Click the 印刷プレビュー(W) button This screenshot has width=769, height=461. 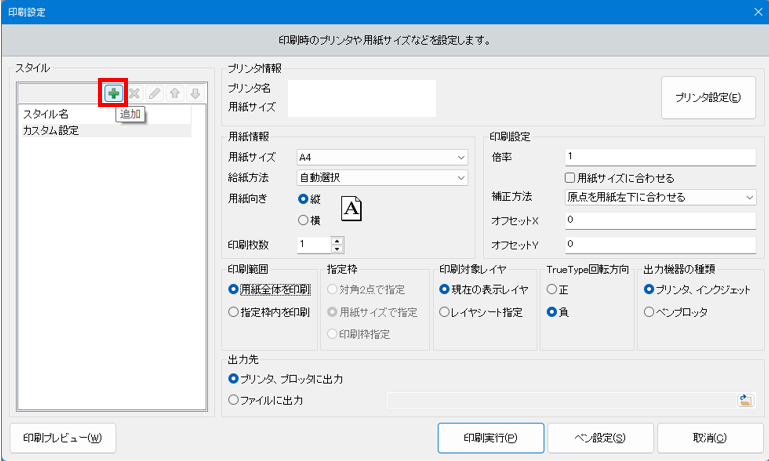(x=63, y=438)
